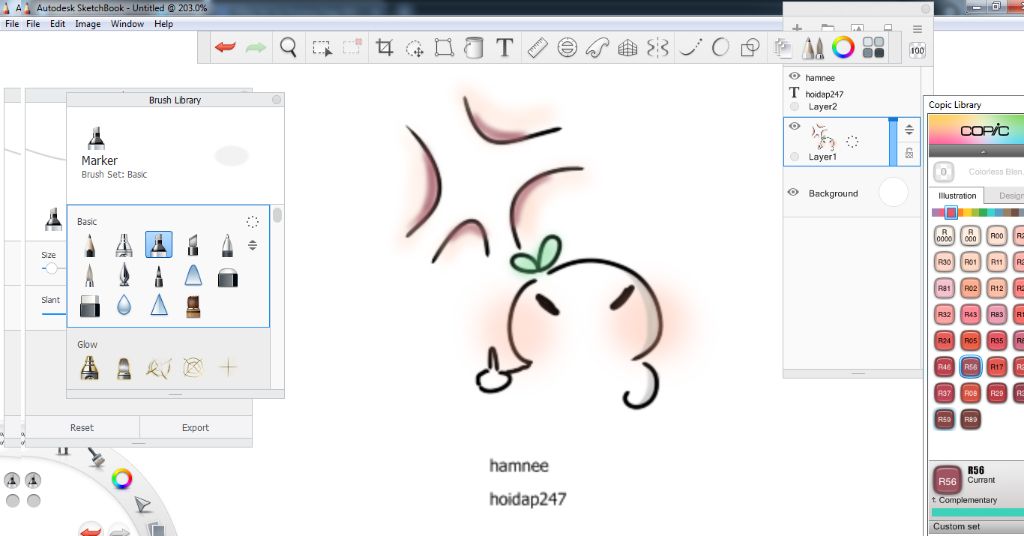
Task: Open the Image menu
Action: point(88,24)
